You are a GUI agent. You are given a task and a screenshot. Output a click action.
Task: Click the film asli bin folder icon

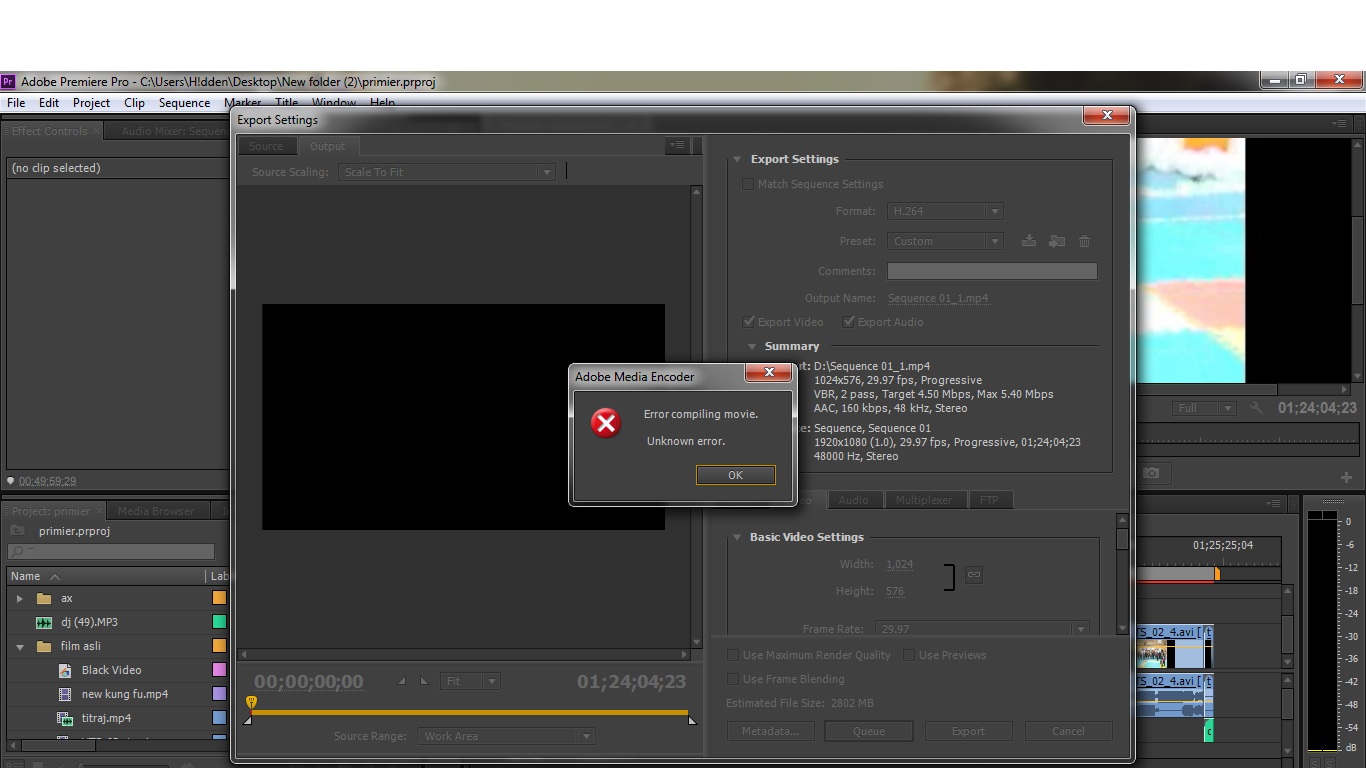tap(44, 646)
